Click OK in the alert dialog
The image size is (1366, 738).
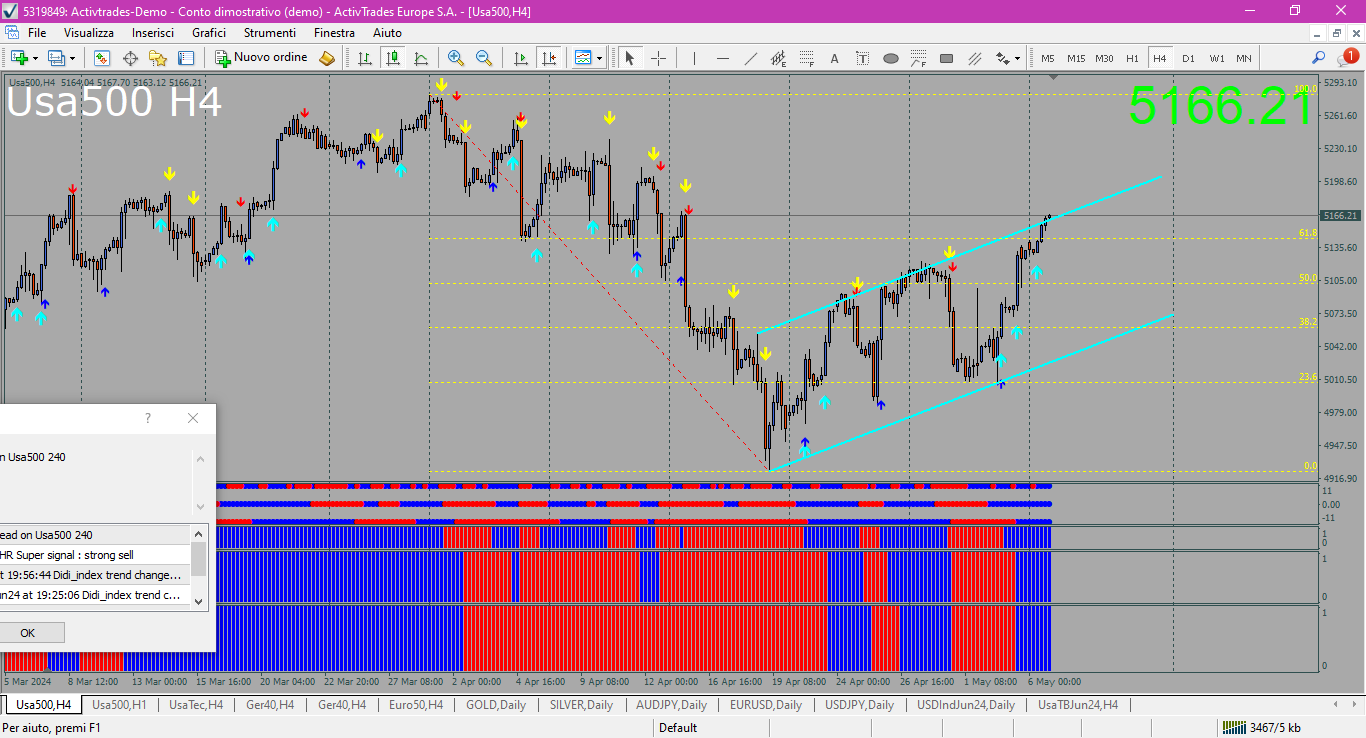pyautogui.click(x=27, y=632)
